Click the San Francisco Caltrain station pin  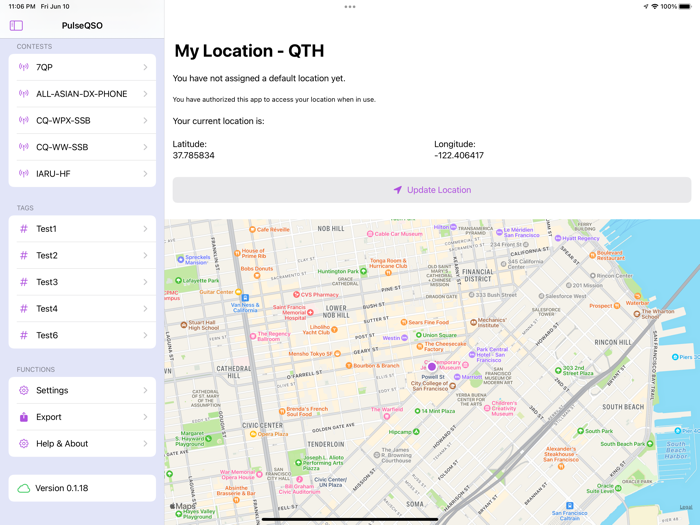point(569,505)
